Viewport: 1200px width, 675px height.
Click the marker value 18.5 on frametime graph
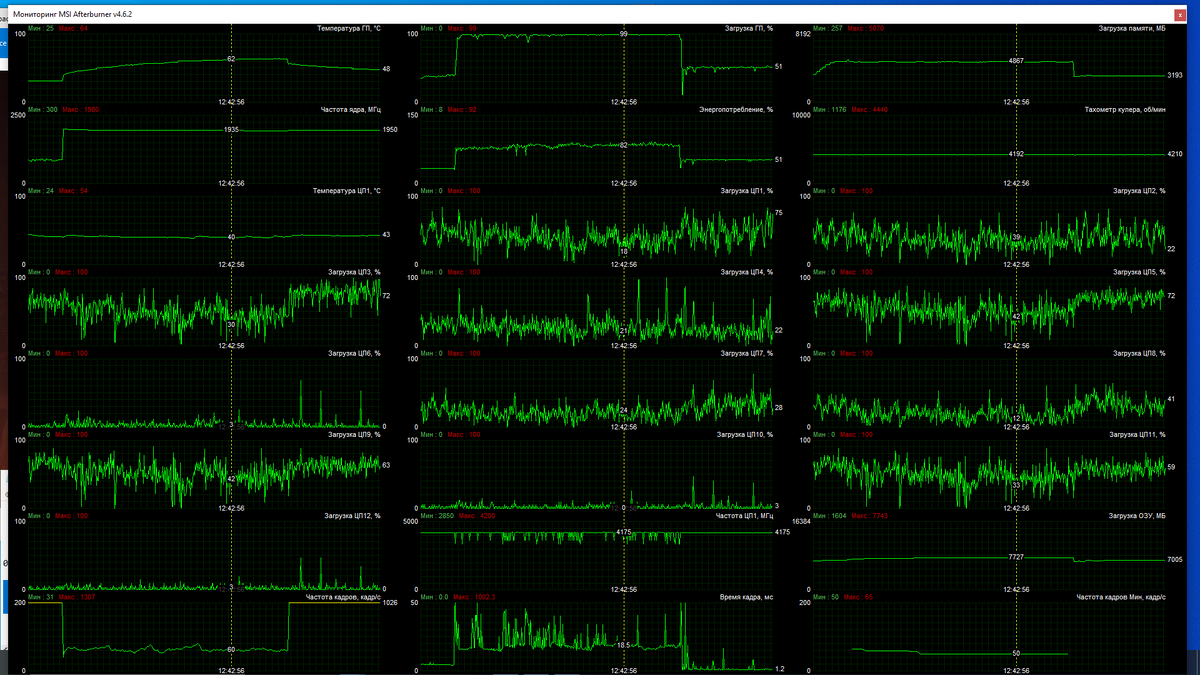click(x=624, y=645)
